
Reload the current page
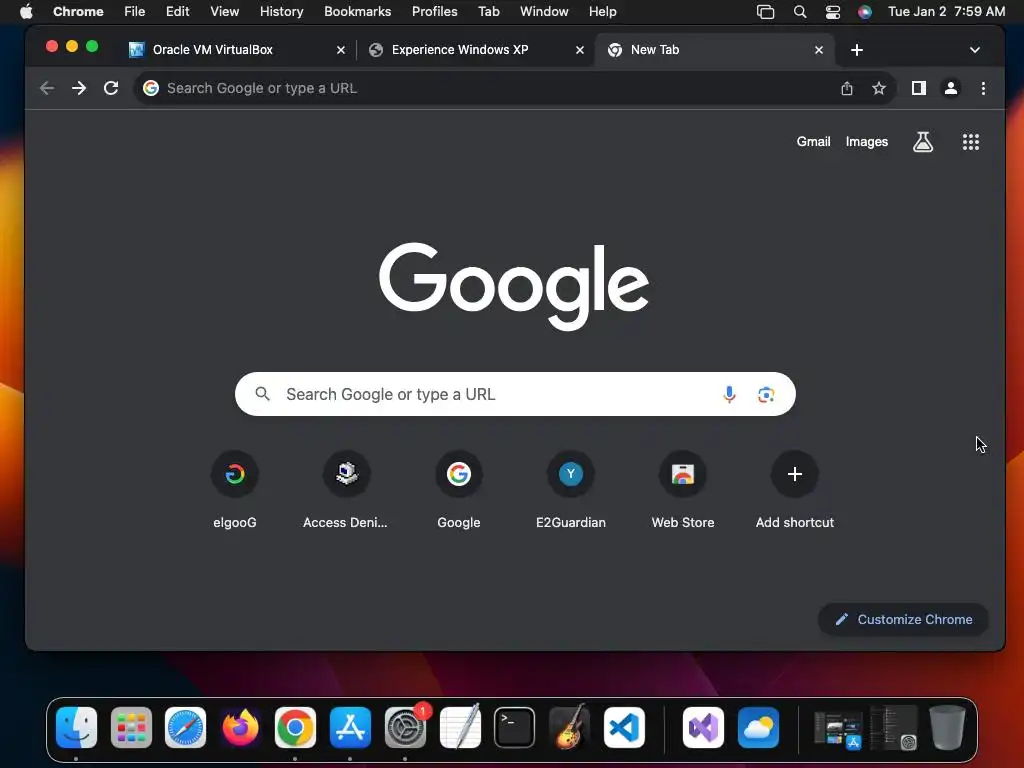111,88
